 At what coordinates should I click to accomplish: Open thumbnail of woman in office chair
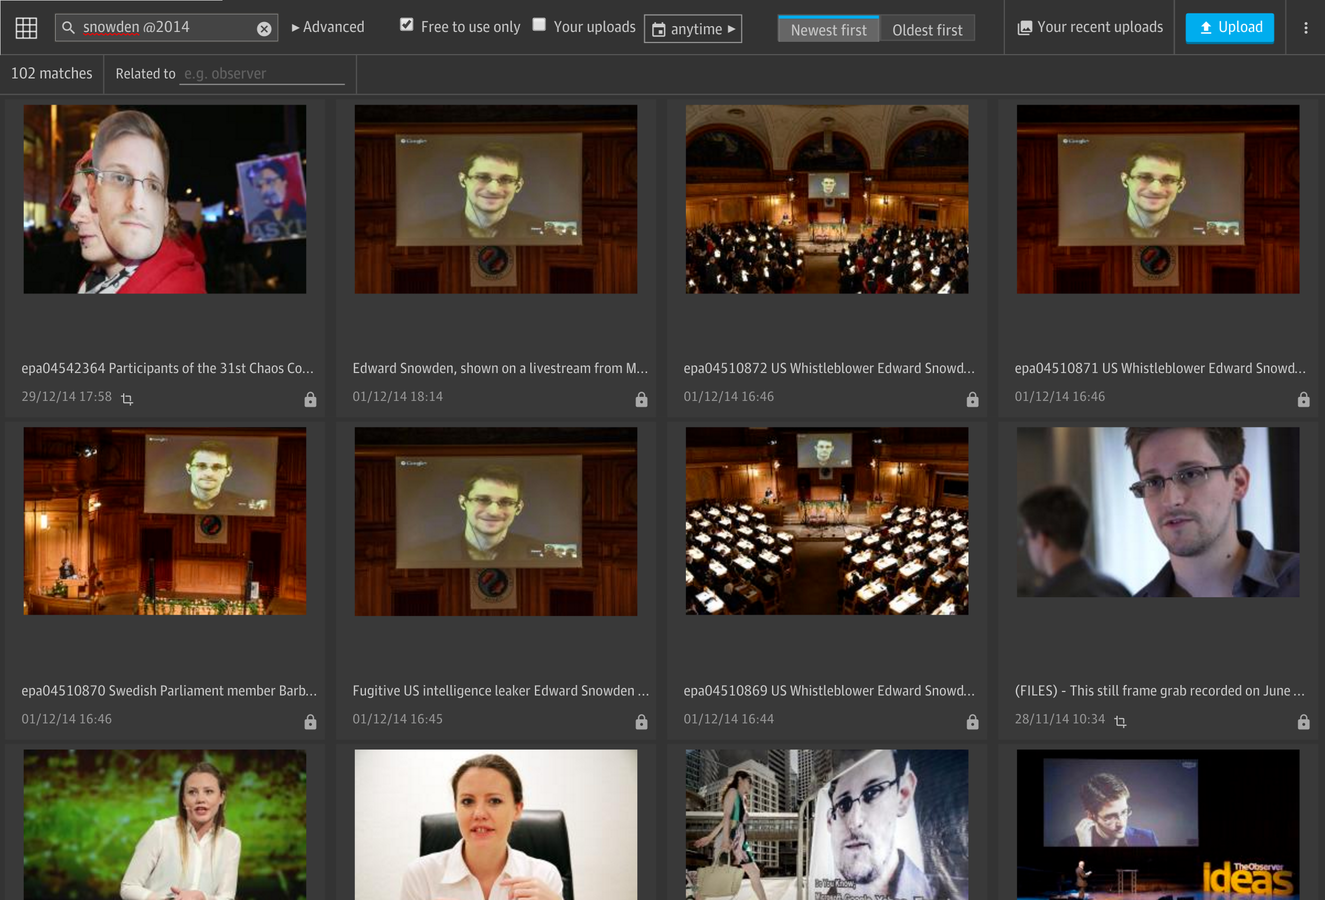[496, 825]
